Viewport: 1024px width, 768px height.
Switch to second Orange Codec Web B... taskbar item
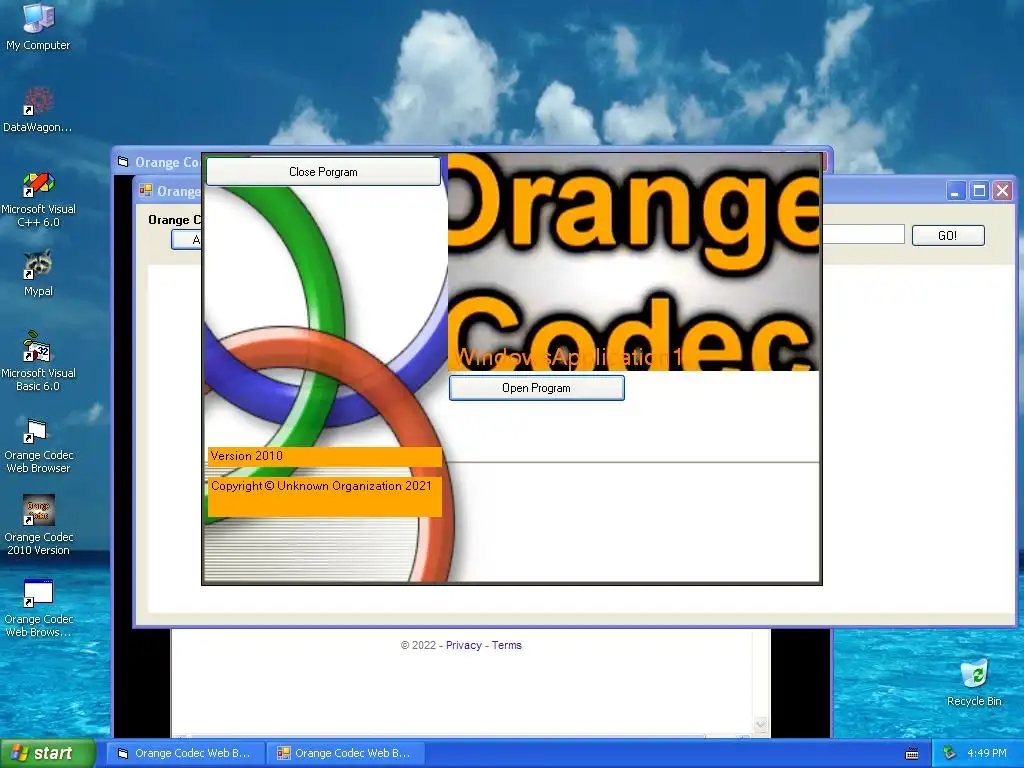tap(345, 753)
